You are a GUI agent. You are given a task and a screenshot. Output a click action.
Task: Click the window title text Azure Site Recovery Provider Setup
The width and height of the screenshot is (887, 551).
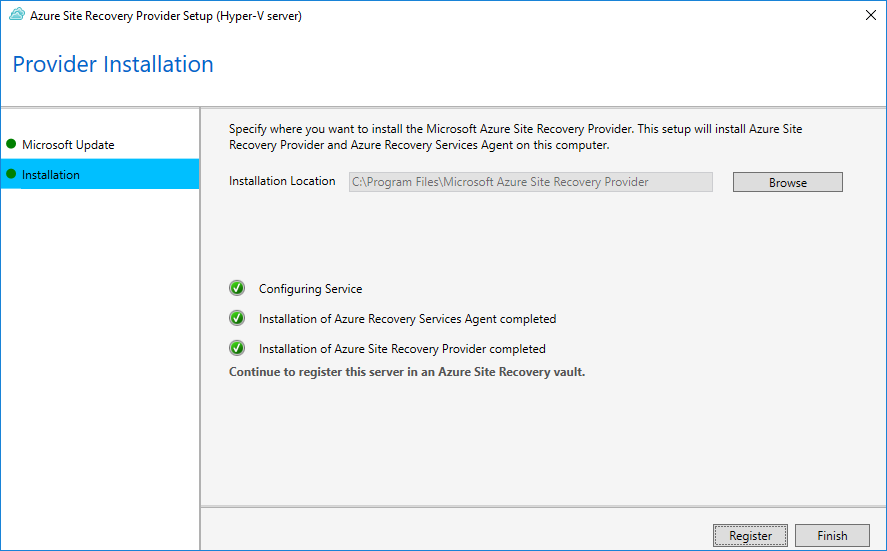[x=166, y=16]
